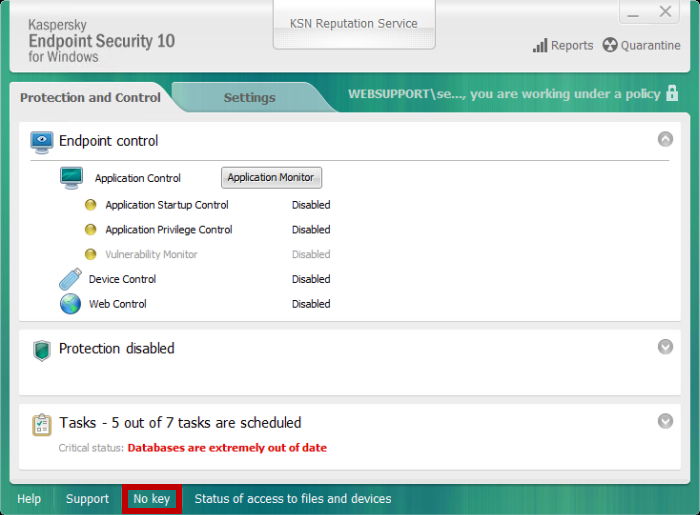Click Disabled status next to Device Control
The image size is (700, 515).
point(311,279)
